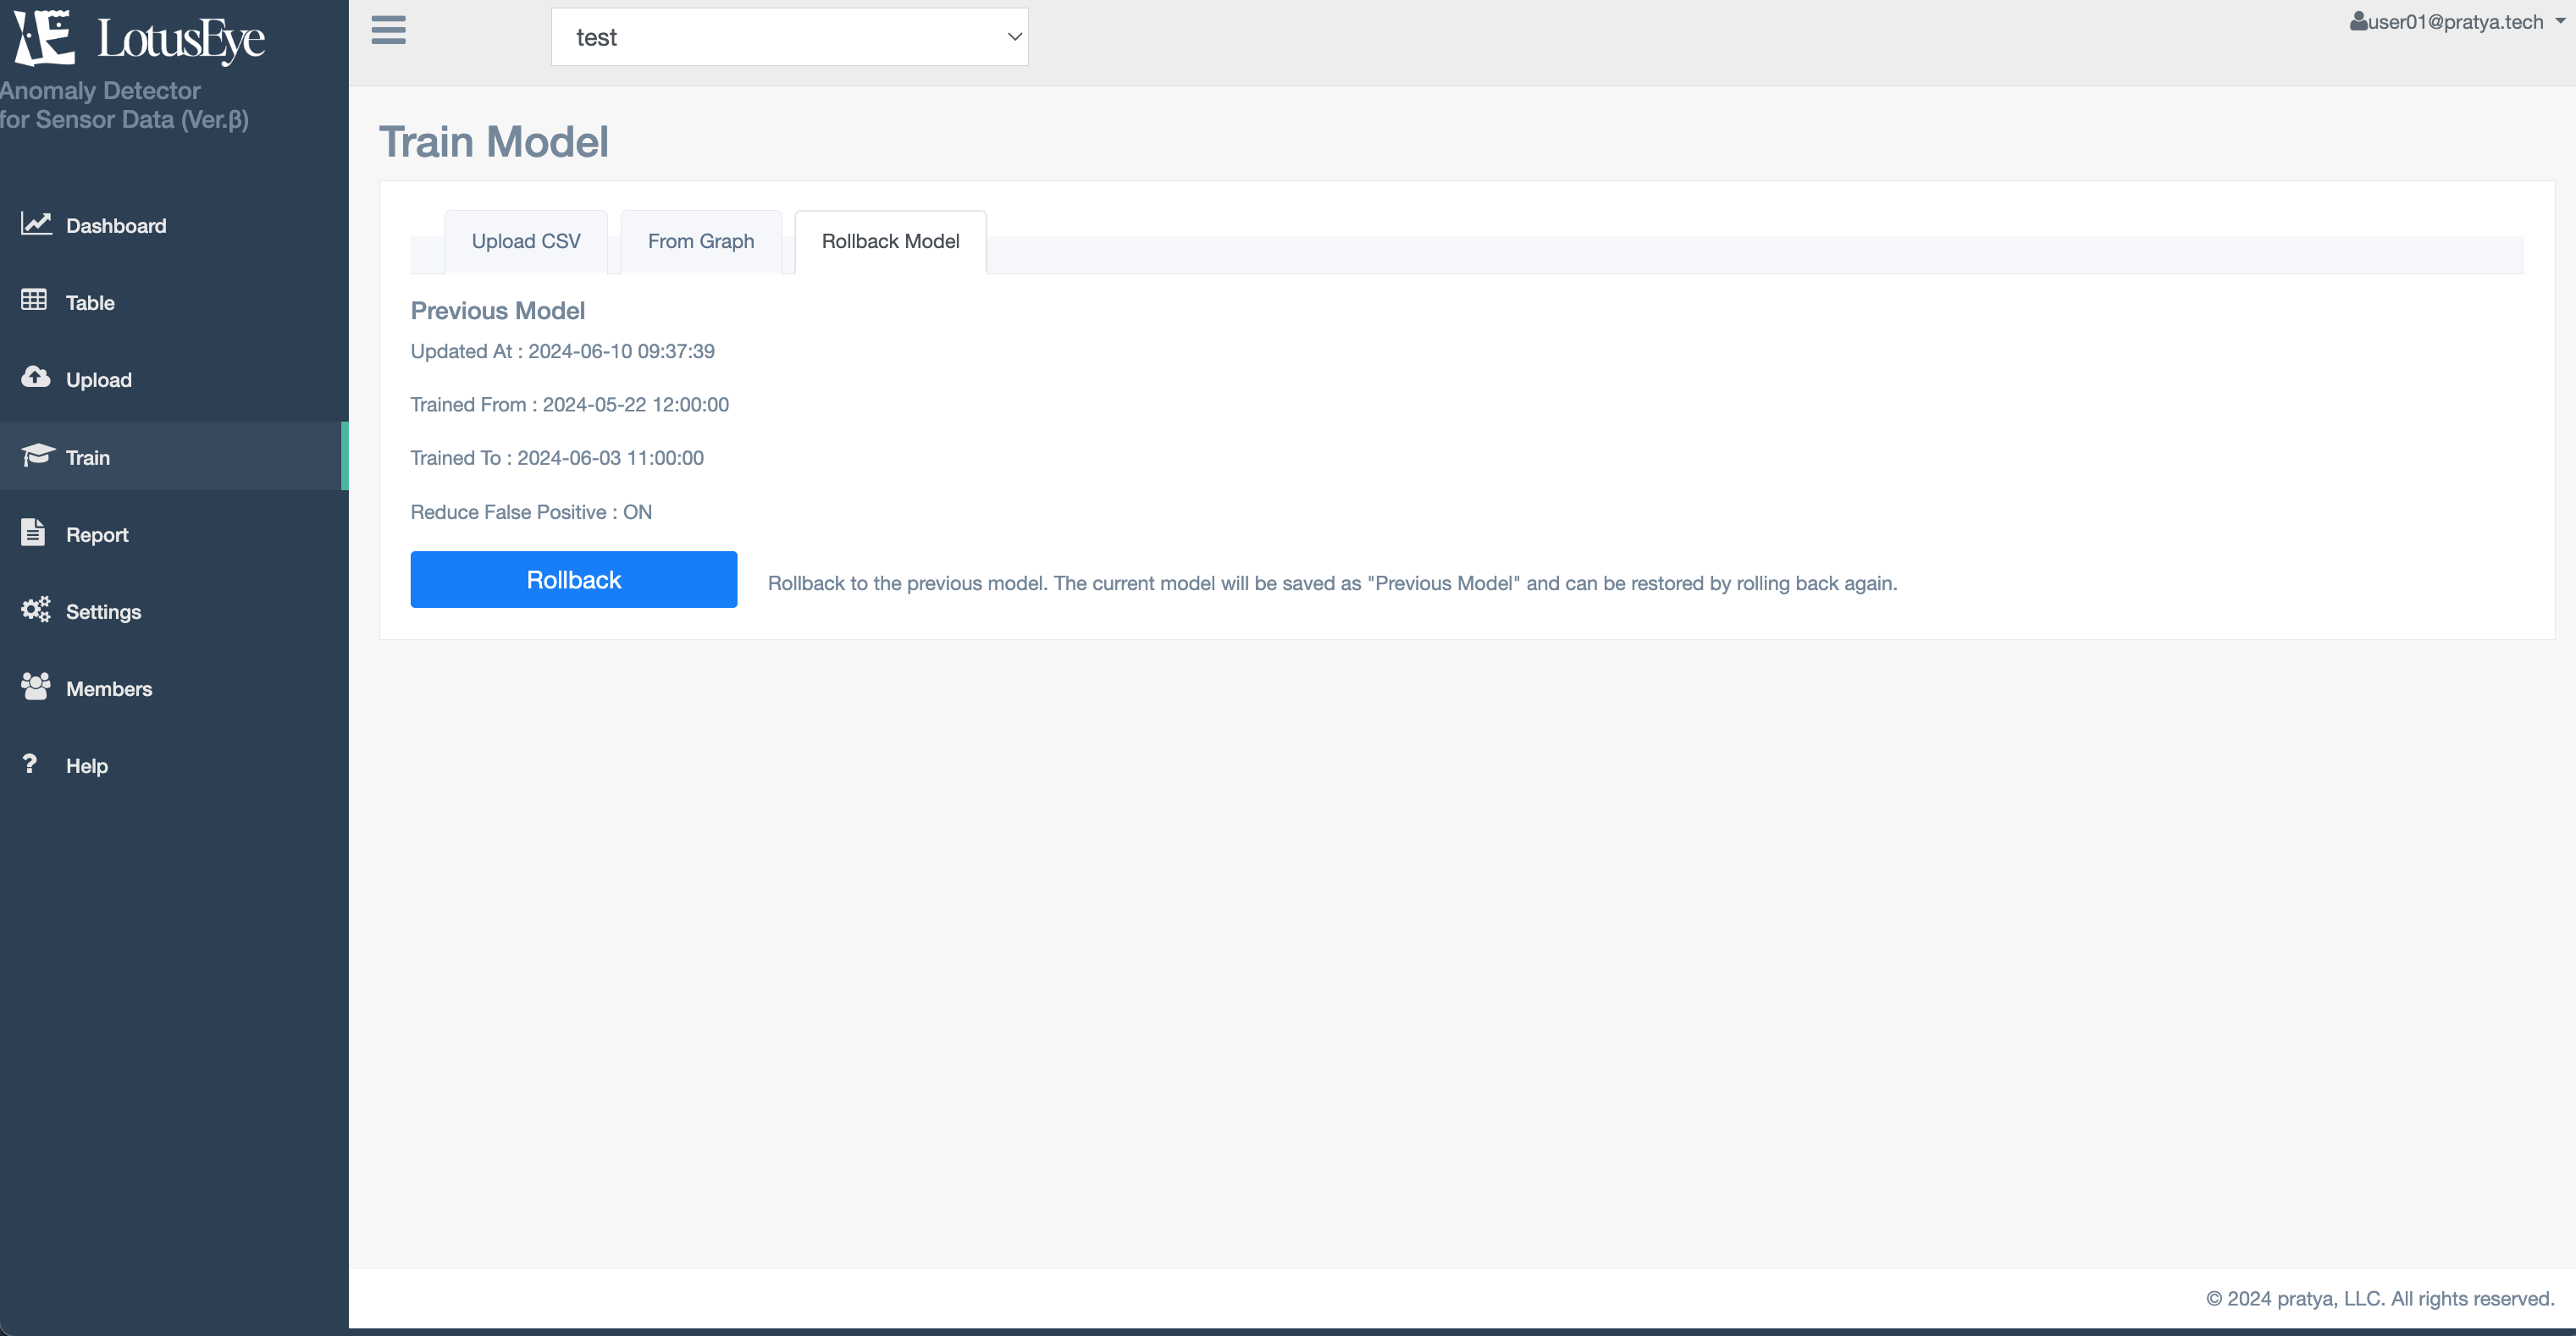
Task: Click the Report document icon
Action: (34, 532)
